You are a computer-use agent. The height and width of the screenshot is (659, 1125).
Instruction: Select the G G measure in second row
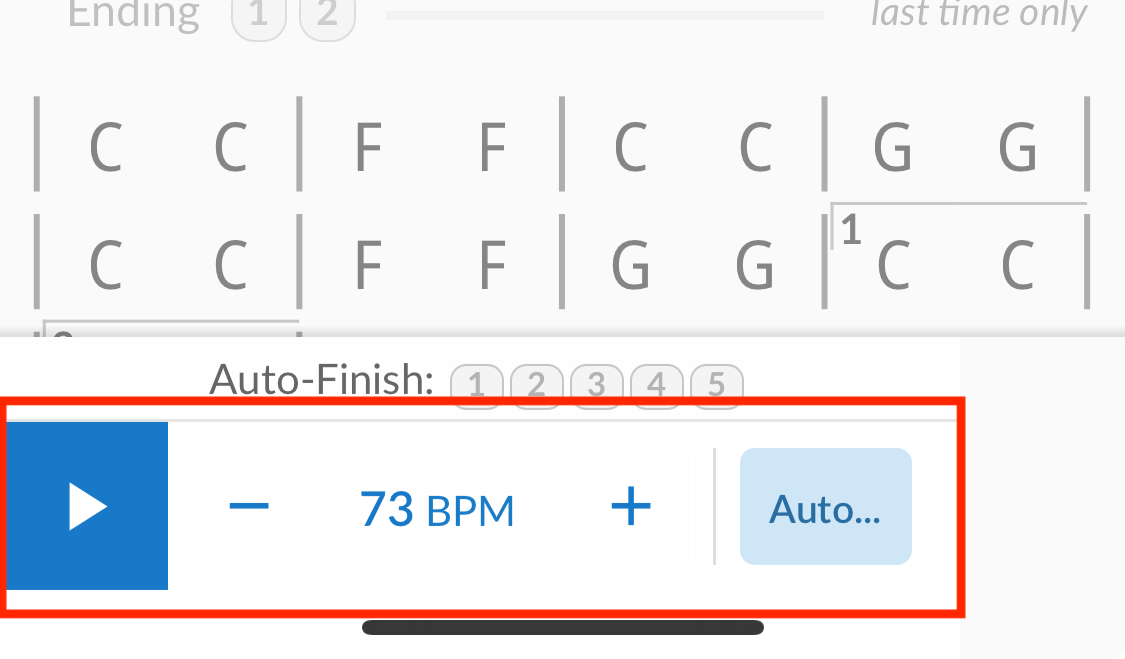pos(693,264)
